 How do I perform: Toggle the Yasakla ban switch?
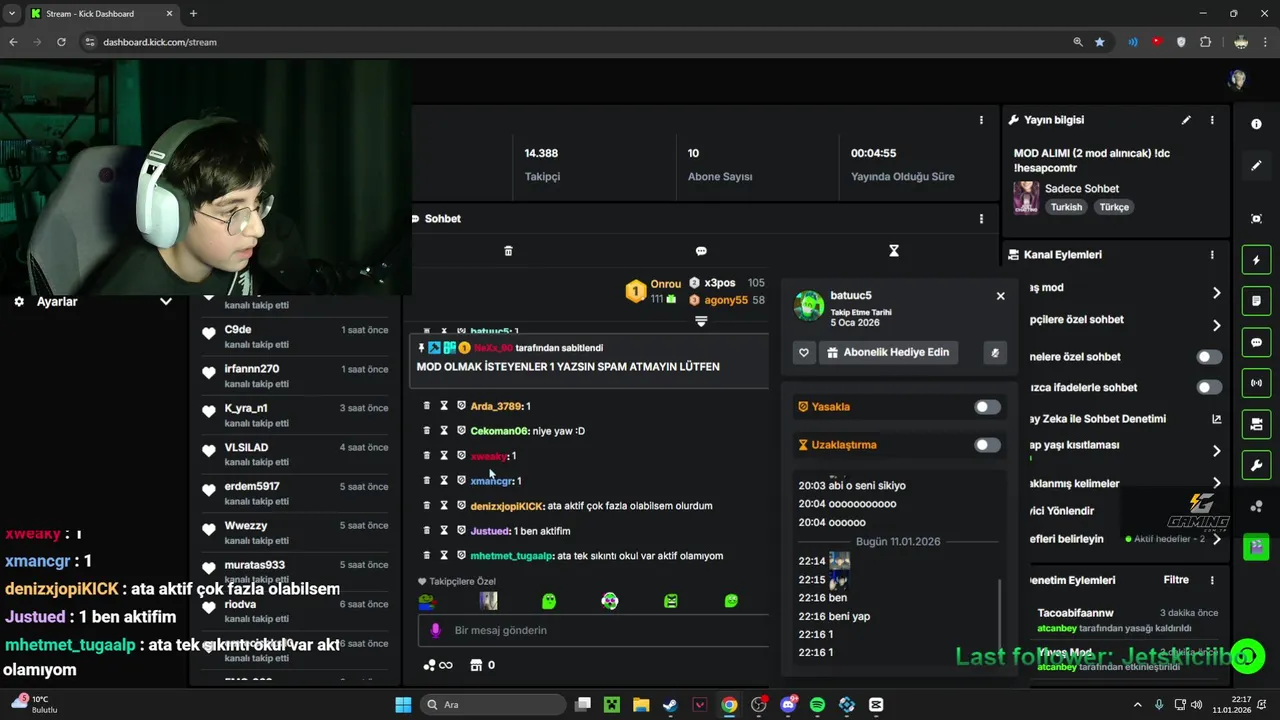[x=987, y=407]
